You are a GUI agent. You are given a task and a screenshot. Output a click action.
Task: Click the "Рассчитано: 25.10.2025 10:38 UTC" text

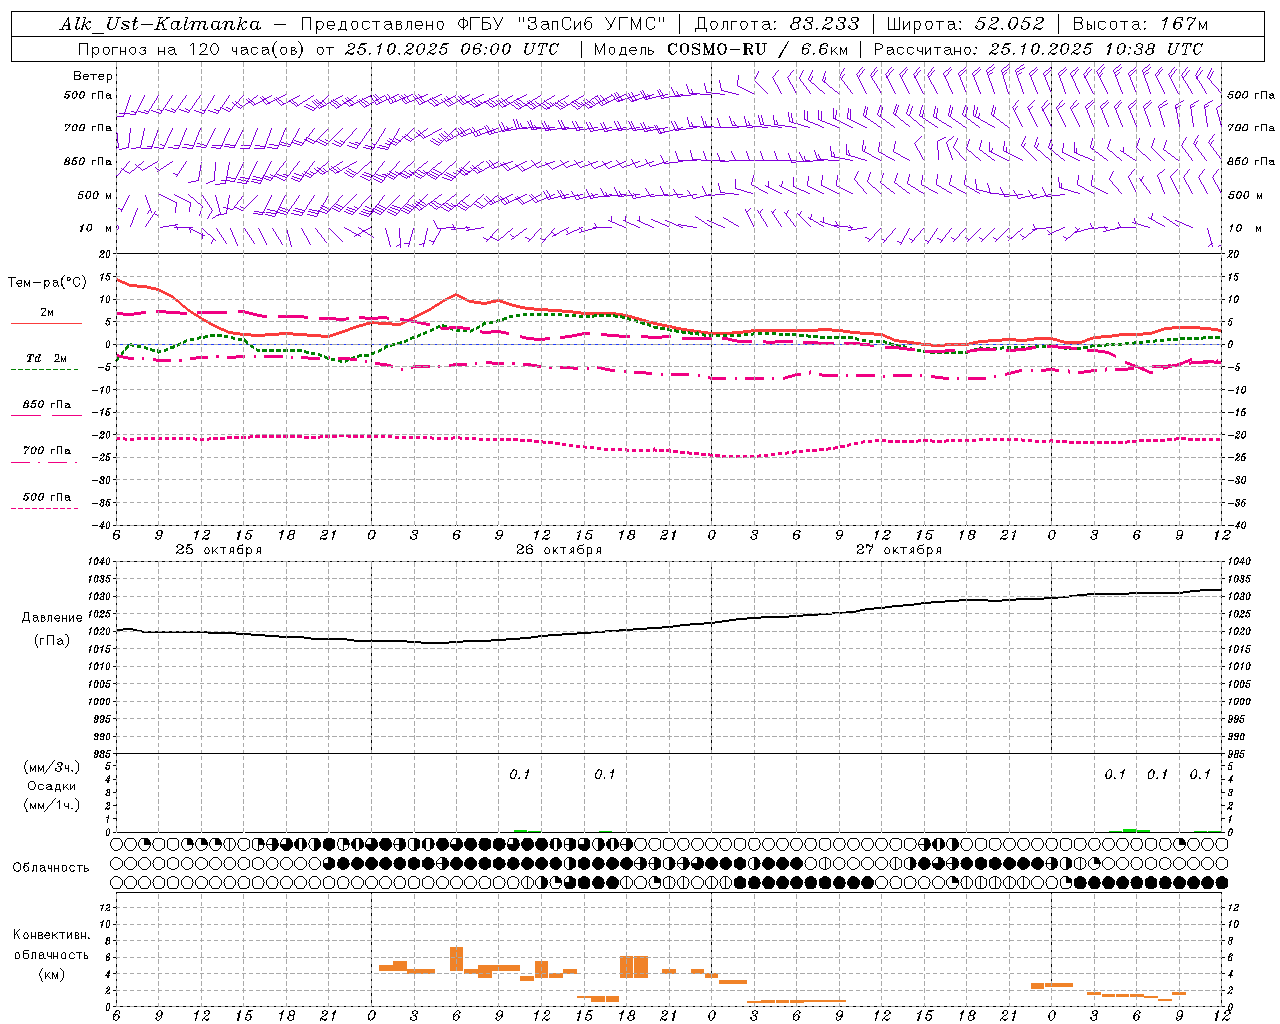coord(1038,49)
